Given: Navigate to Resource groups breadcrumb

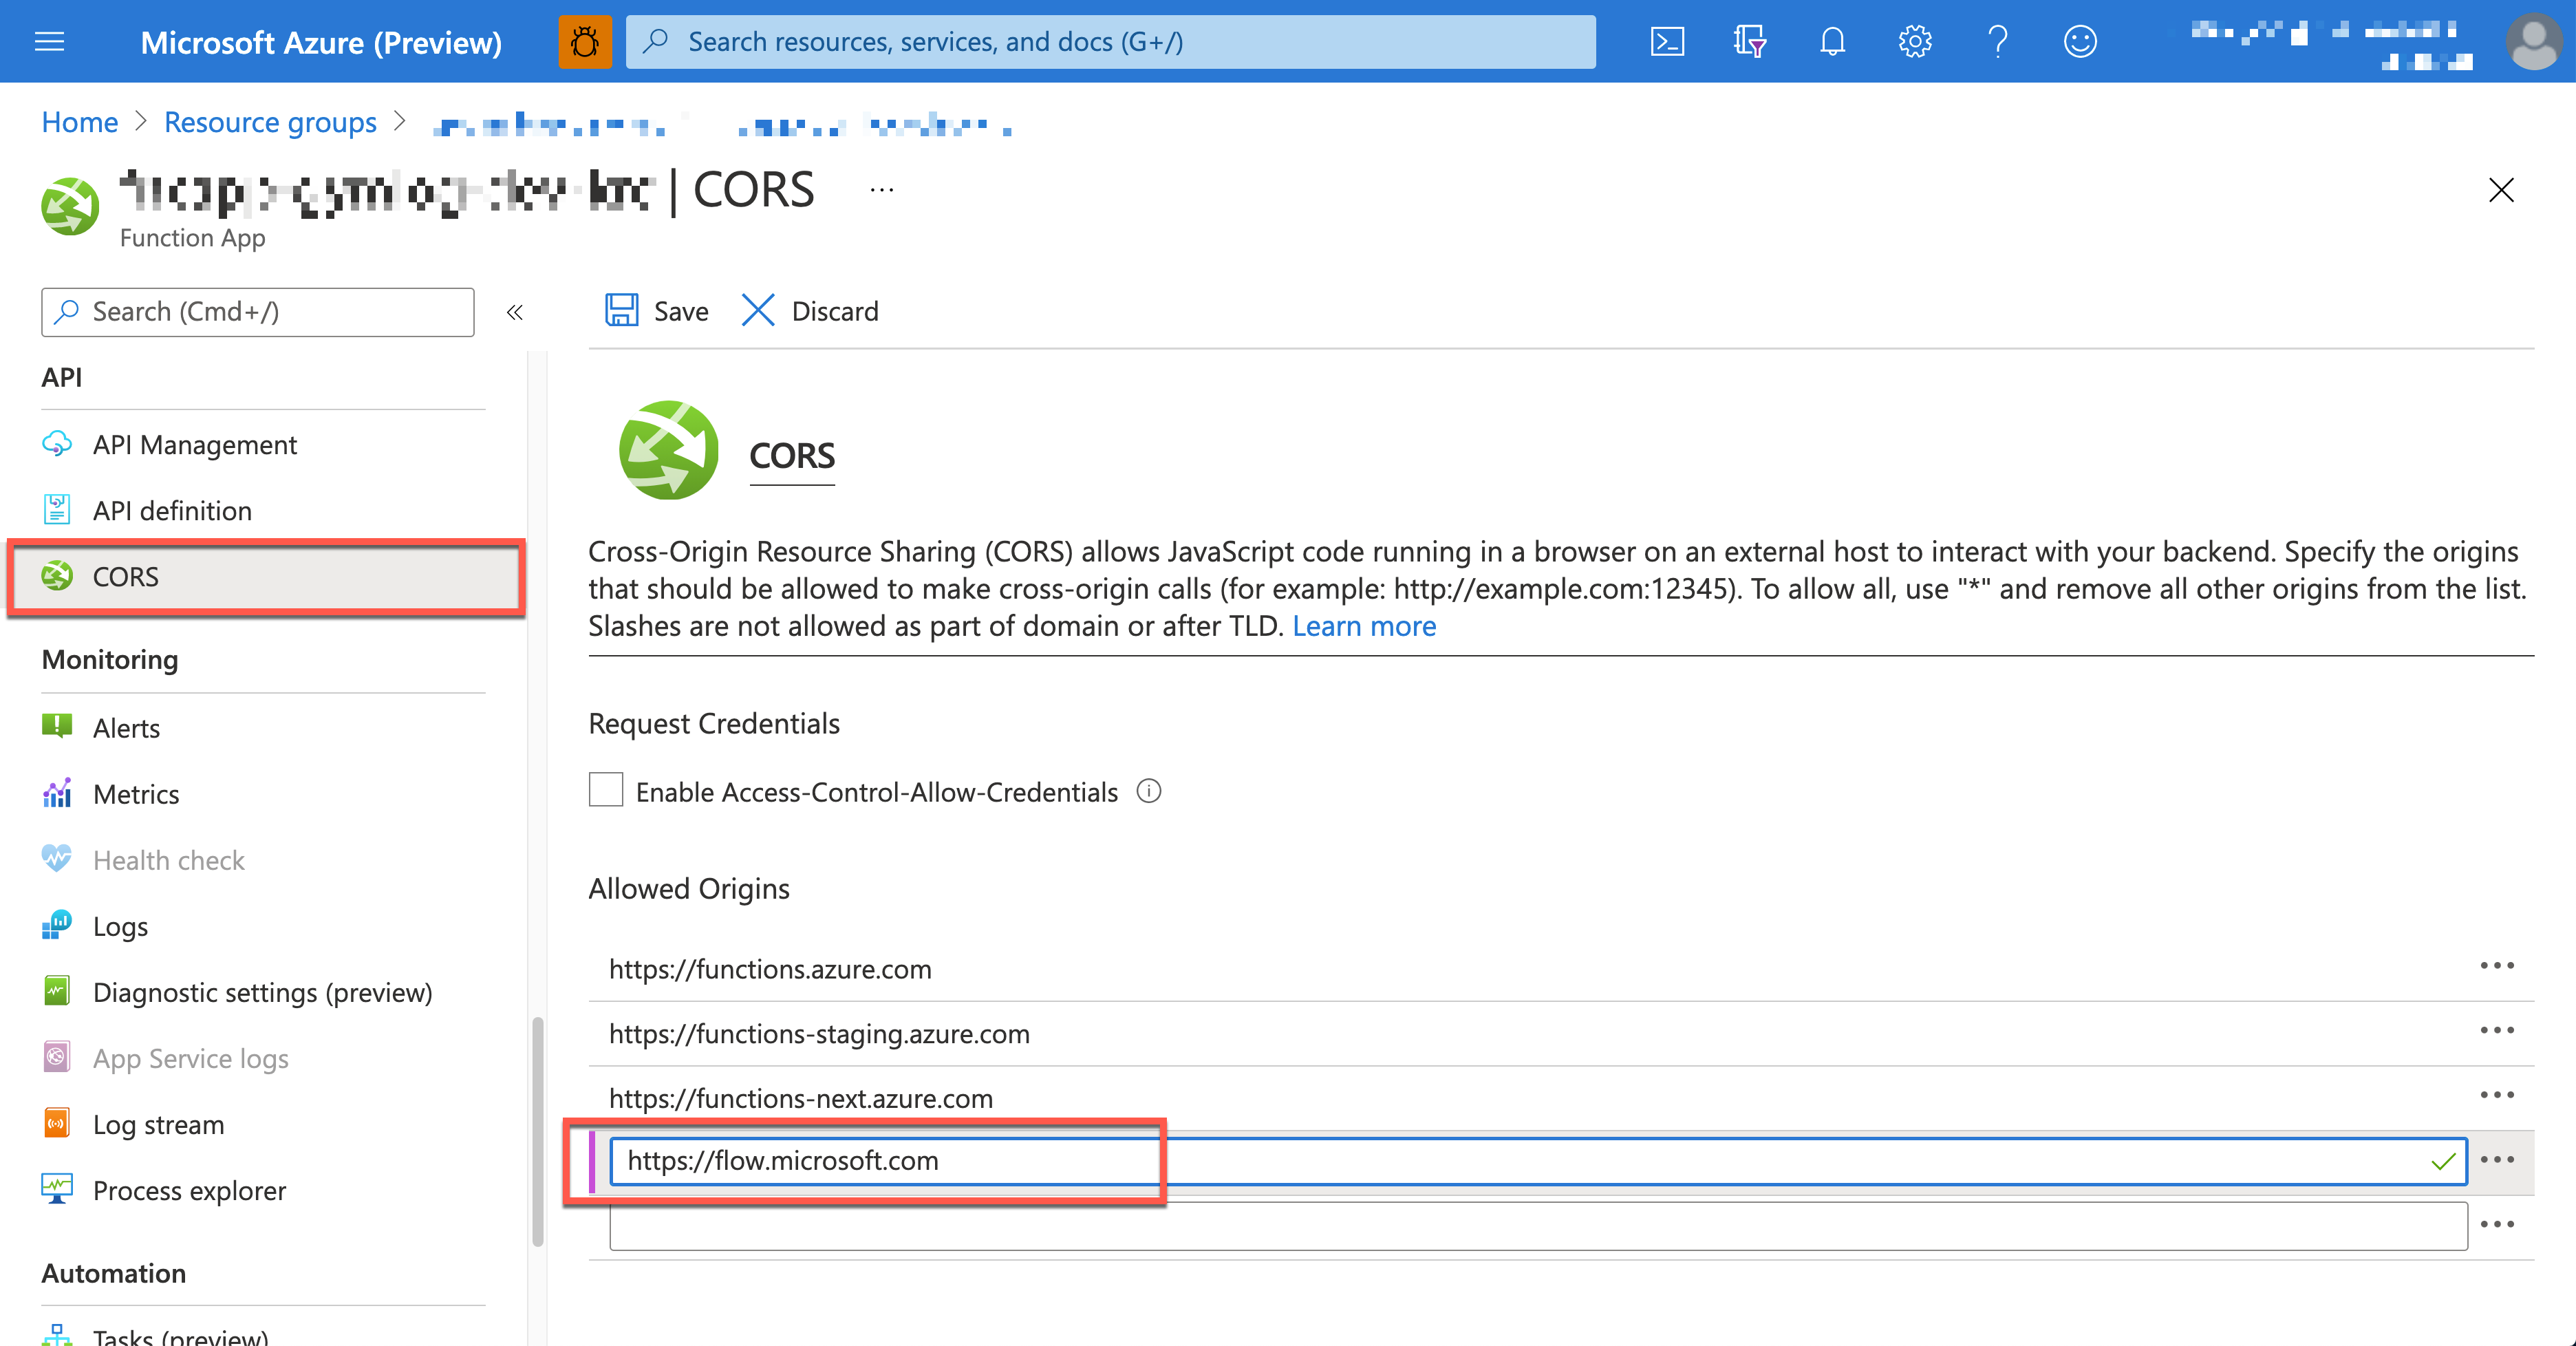Looking at the screenshot, I should point(270,121).
